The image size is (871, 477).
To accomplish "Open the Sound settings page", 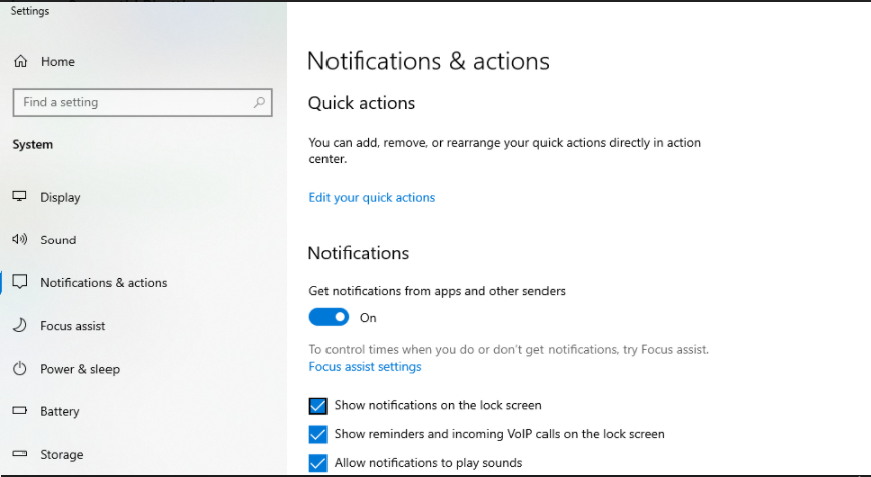I will click(x=58, y=240).
